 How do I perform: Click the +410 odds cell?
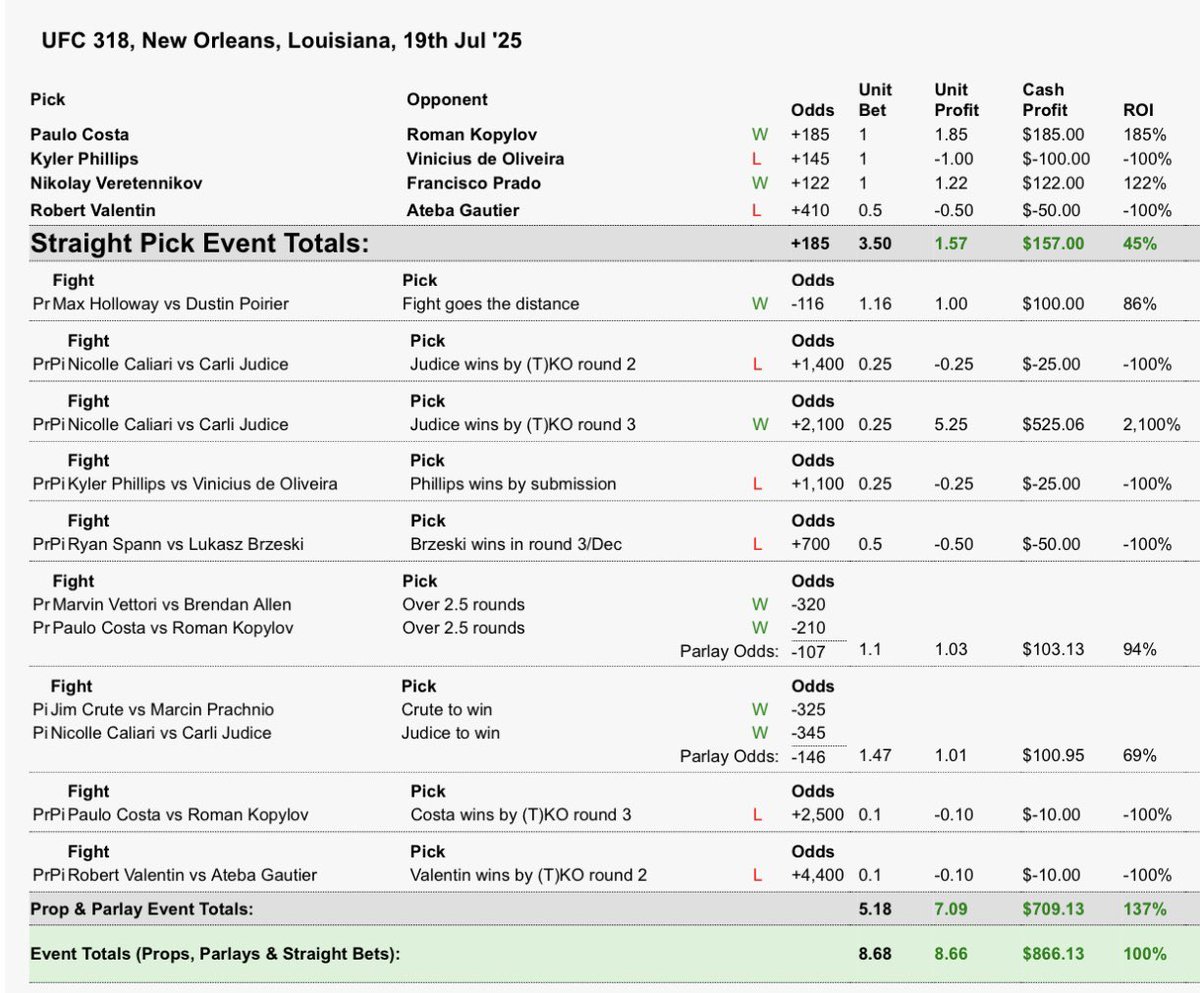(x=812, y=210)
